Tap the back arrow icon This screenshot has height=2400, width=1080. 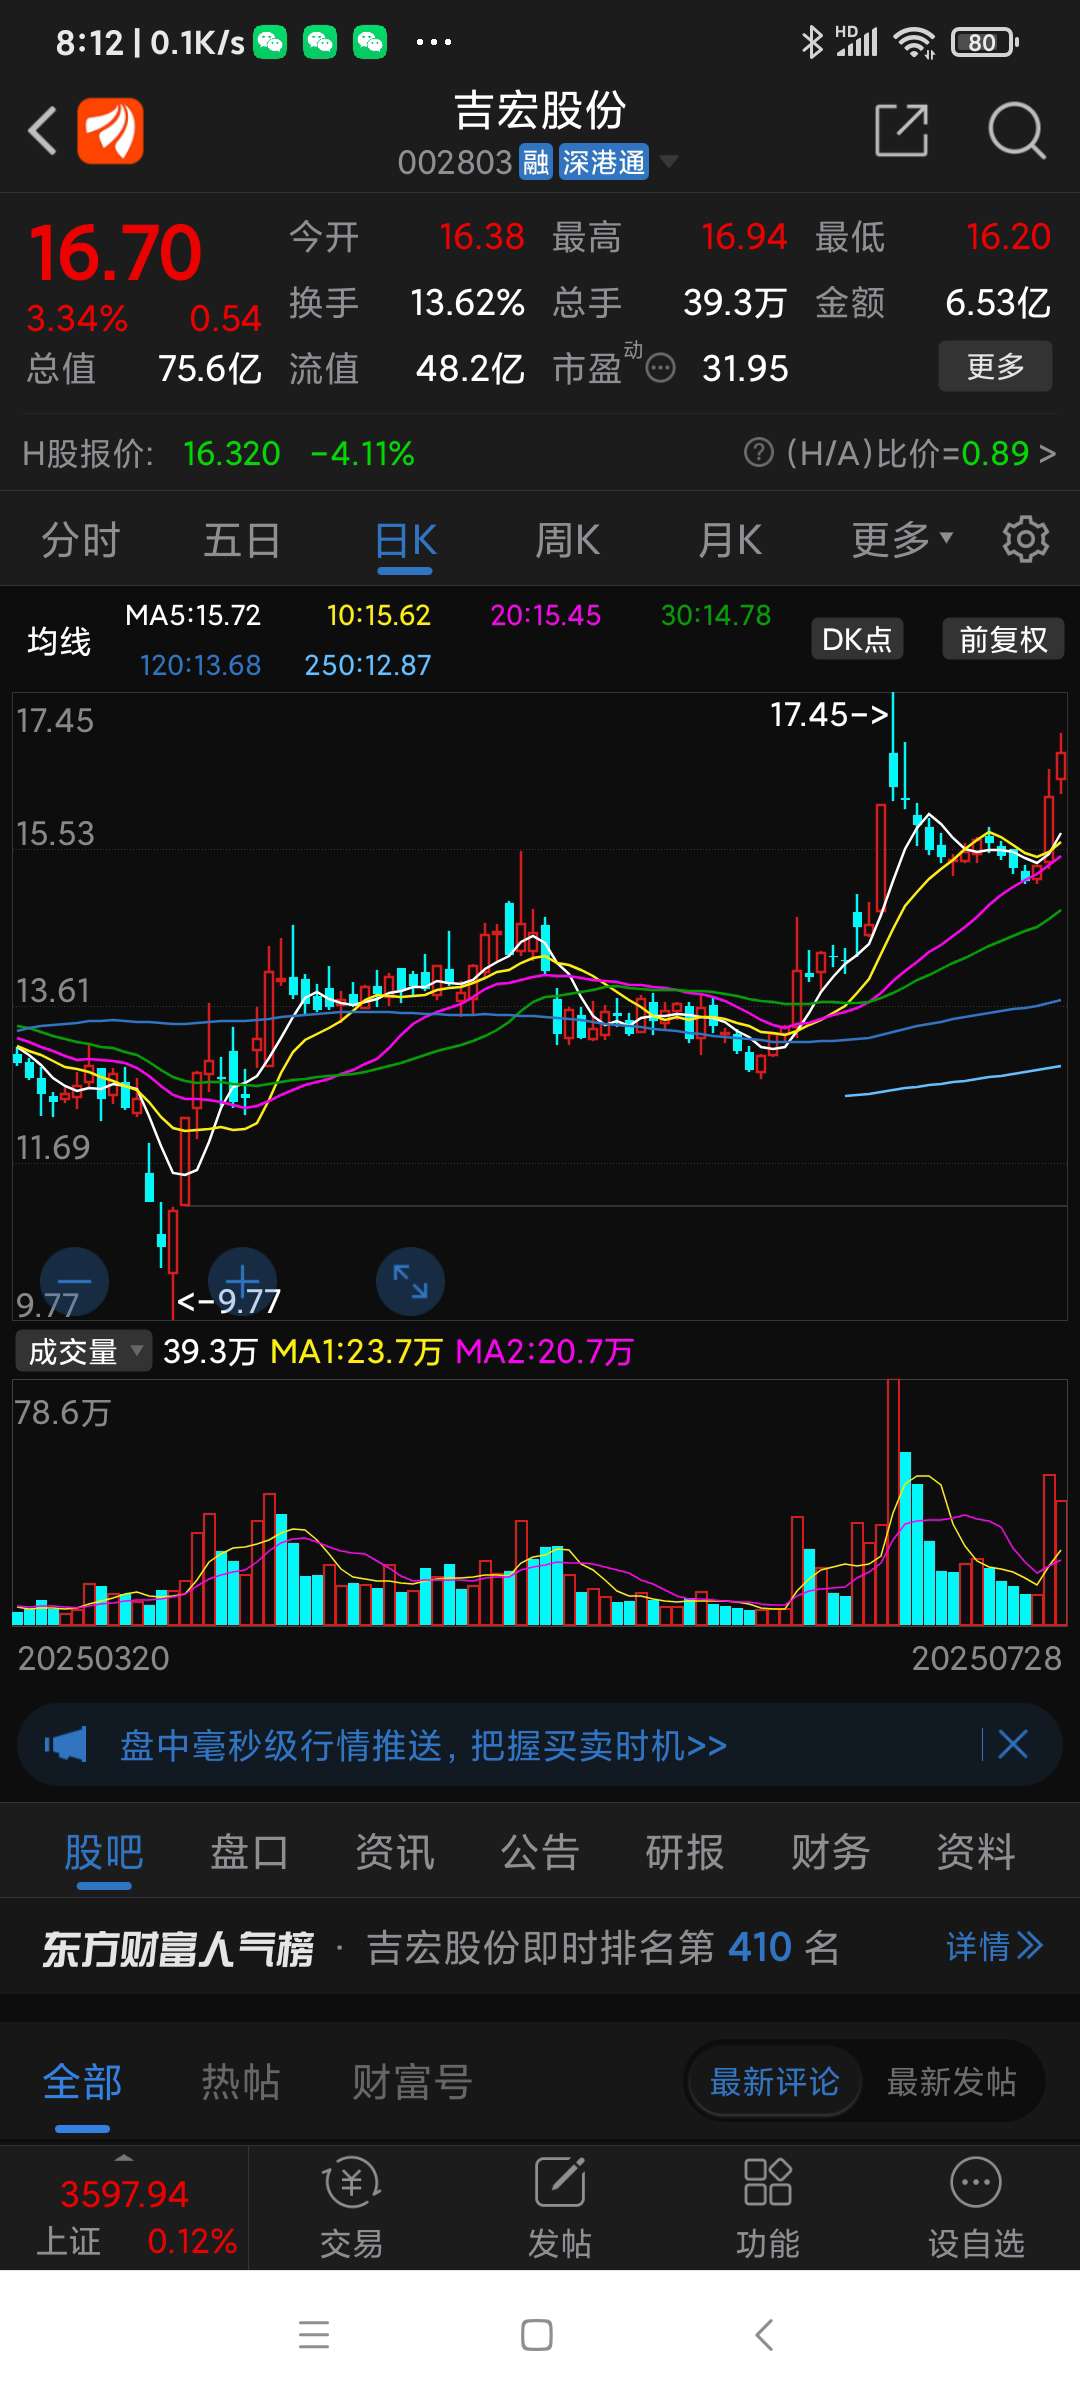(x=42, y=130)
